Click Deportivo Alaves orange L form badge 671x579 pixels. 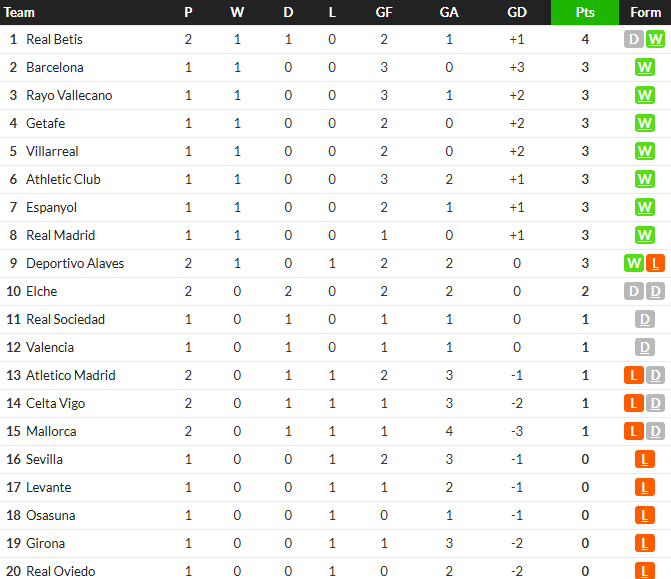[655, 263]
